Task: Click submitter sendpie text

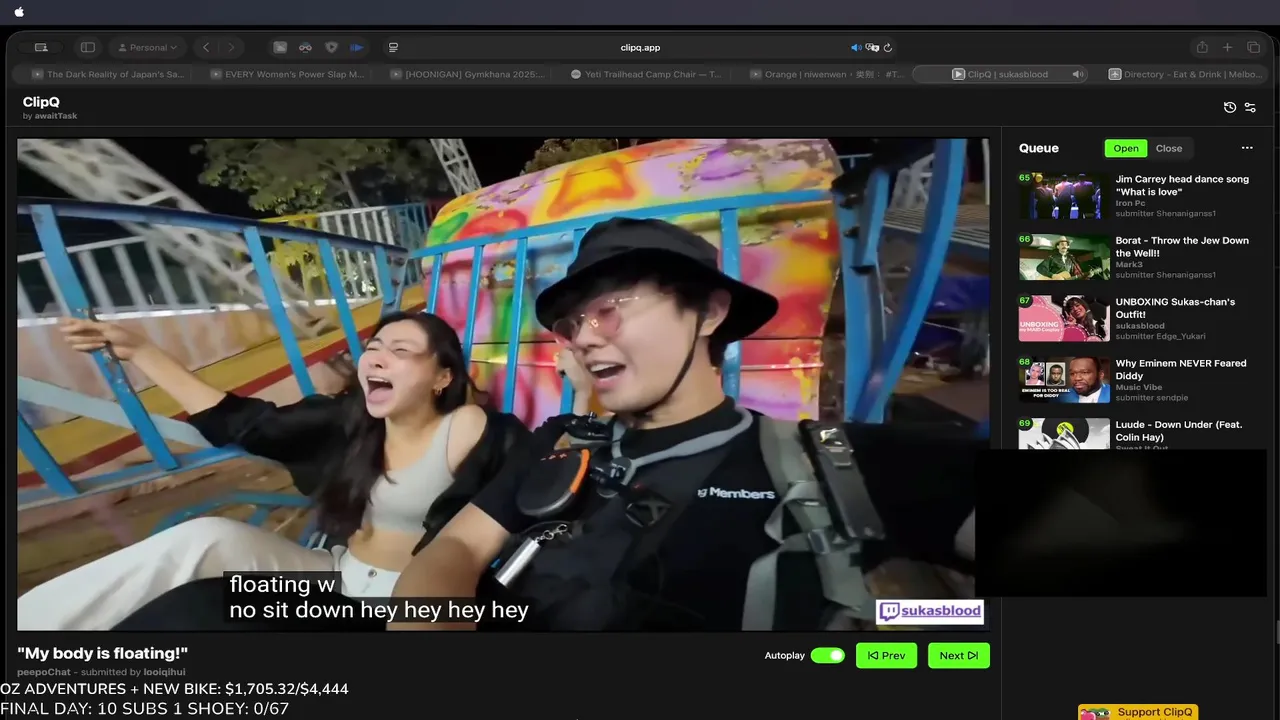Action: pyautogui.click(x=1151, y=398)
